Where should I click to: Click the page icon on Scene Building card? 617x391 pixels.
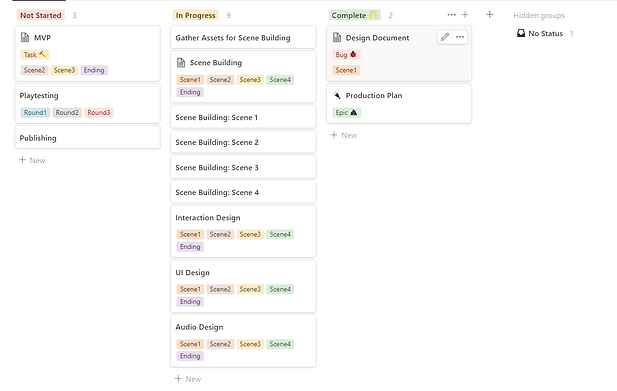pos(181,63)
